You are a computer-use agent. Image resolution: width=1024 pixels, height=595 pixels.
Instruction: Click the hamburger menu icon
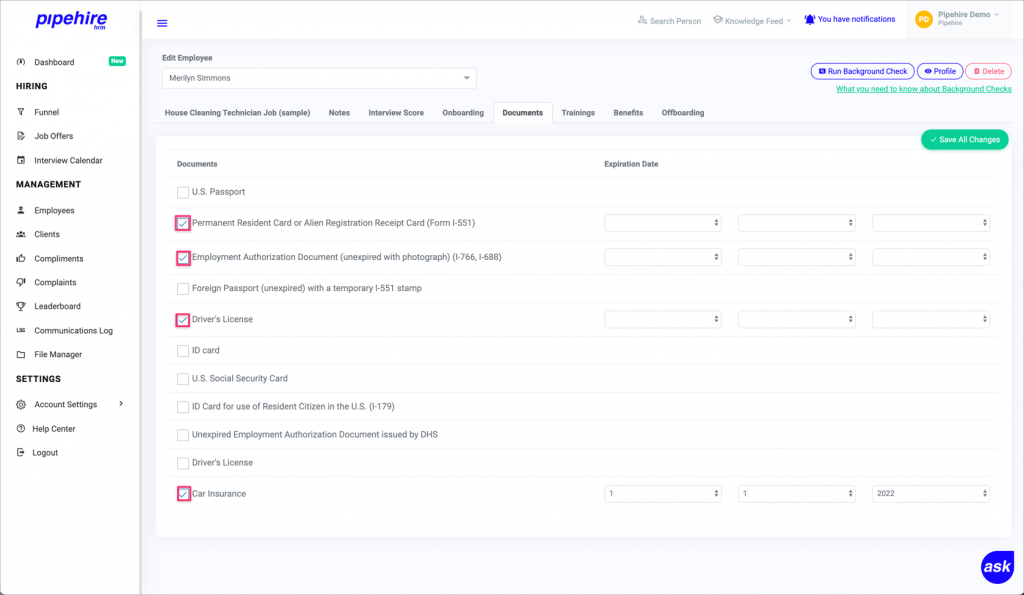pyautogui.click(x=162, y=23)
